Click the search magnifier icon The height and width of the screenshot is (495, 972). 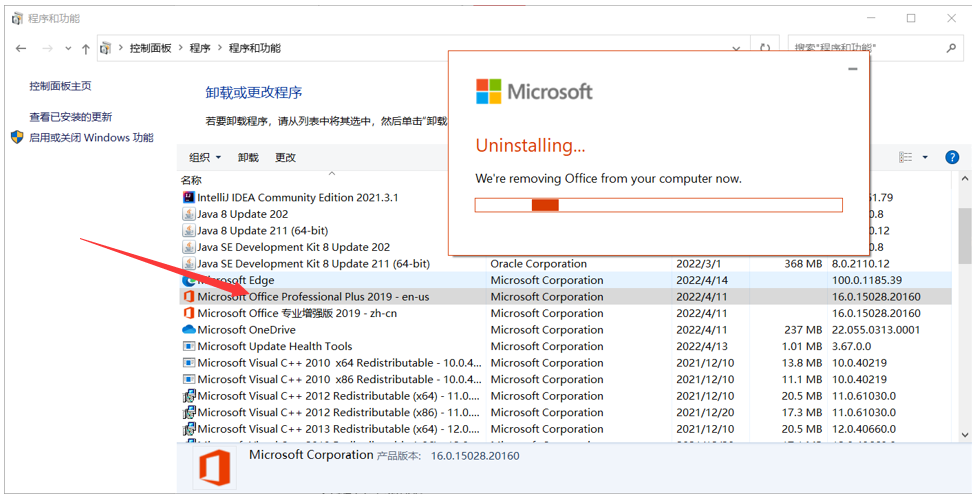click(x=951, y=48)
